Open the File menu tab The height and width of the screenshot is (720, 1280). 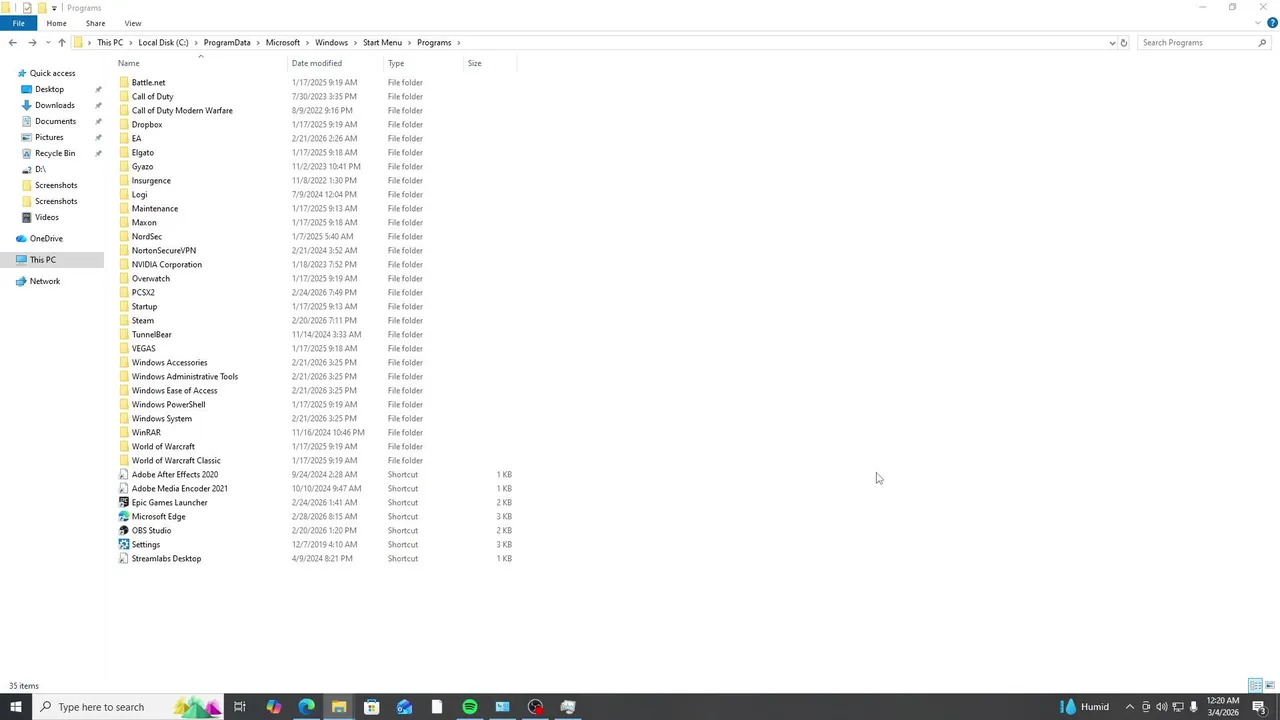[x=18, y=23]
